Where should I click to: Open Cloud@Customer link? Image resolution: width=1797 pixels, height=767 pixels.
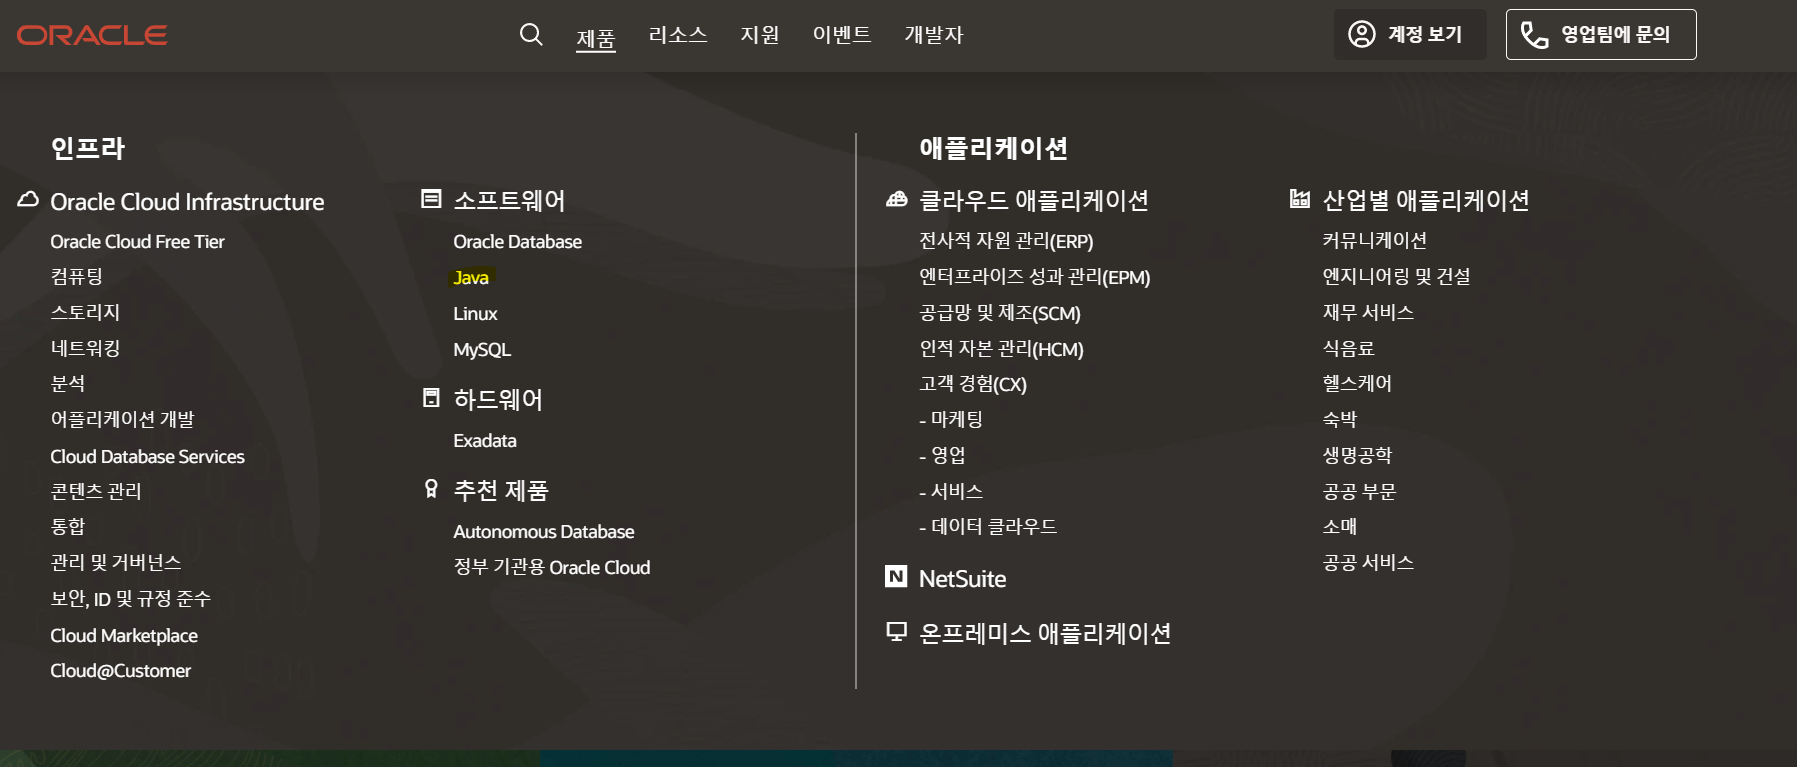point(120,671)
